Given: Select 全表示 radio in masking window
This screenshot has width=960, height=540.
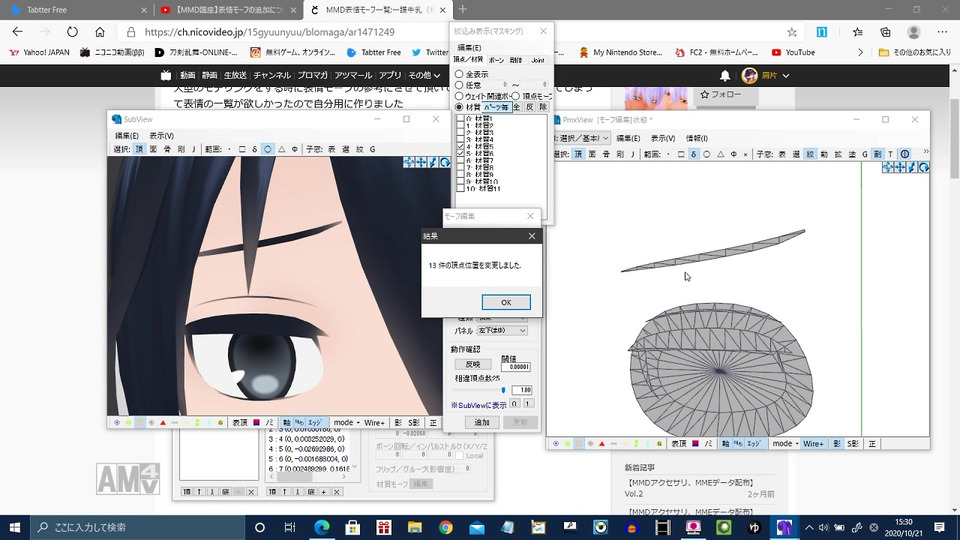Looking at the screenshot, I should click(459, 73).
